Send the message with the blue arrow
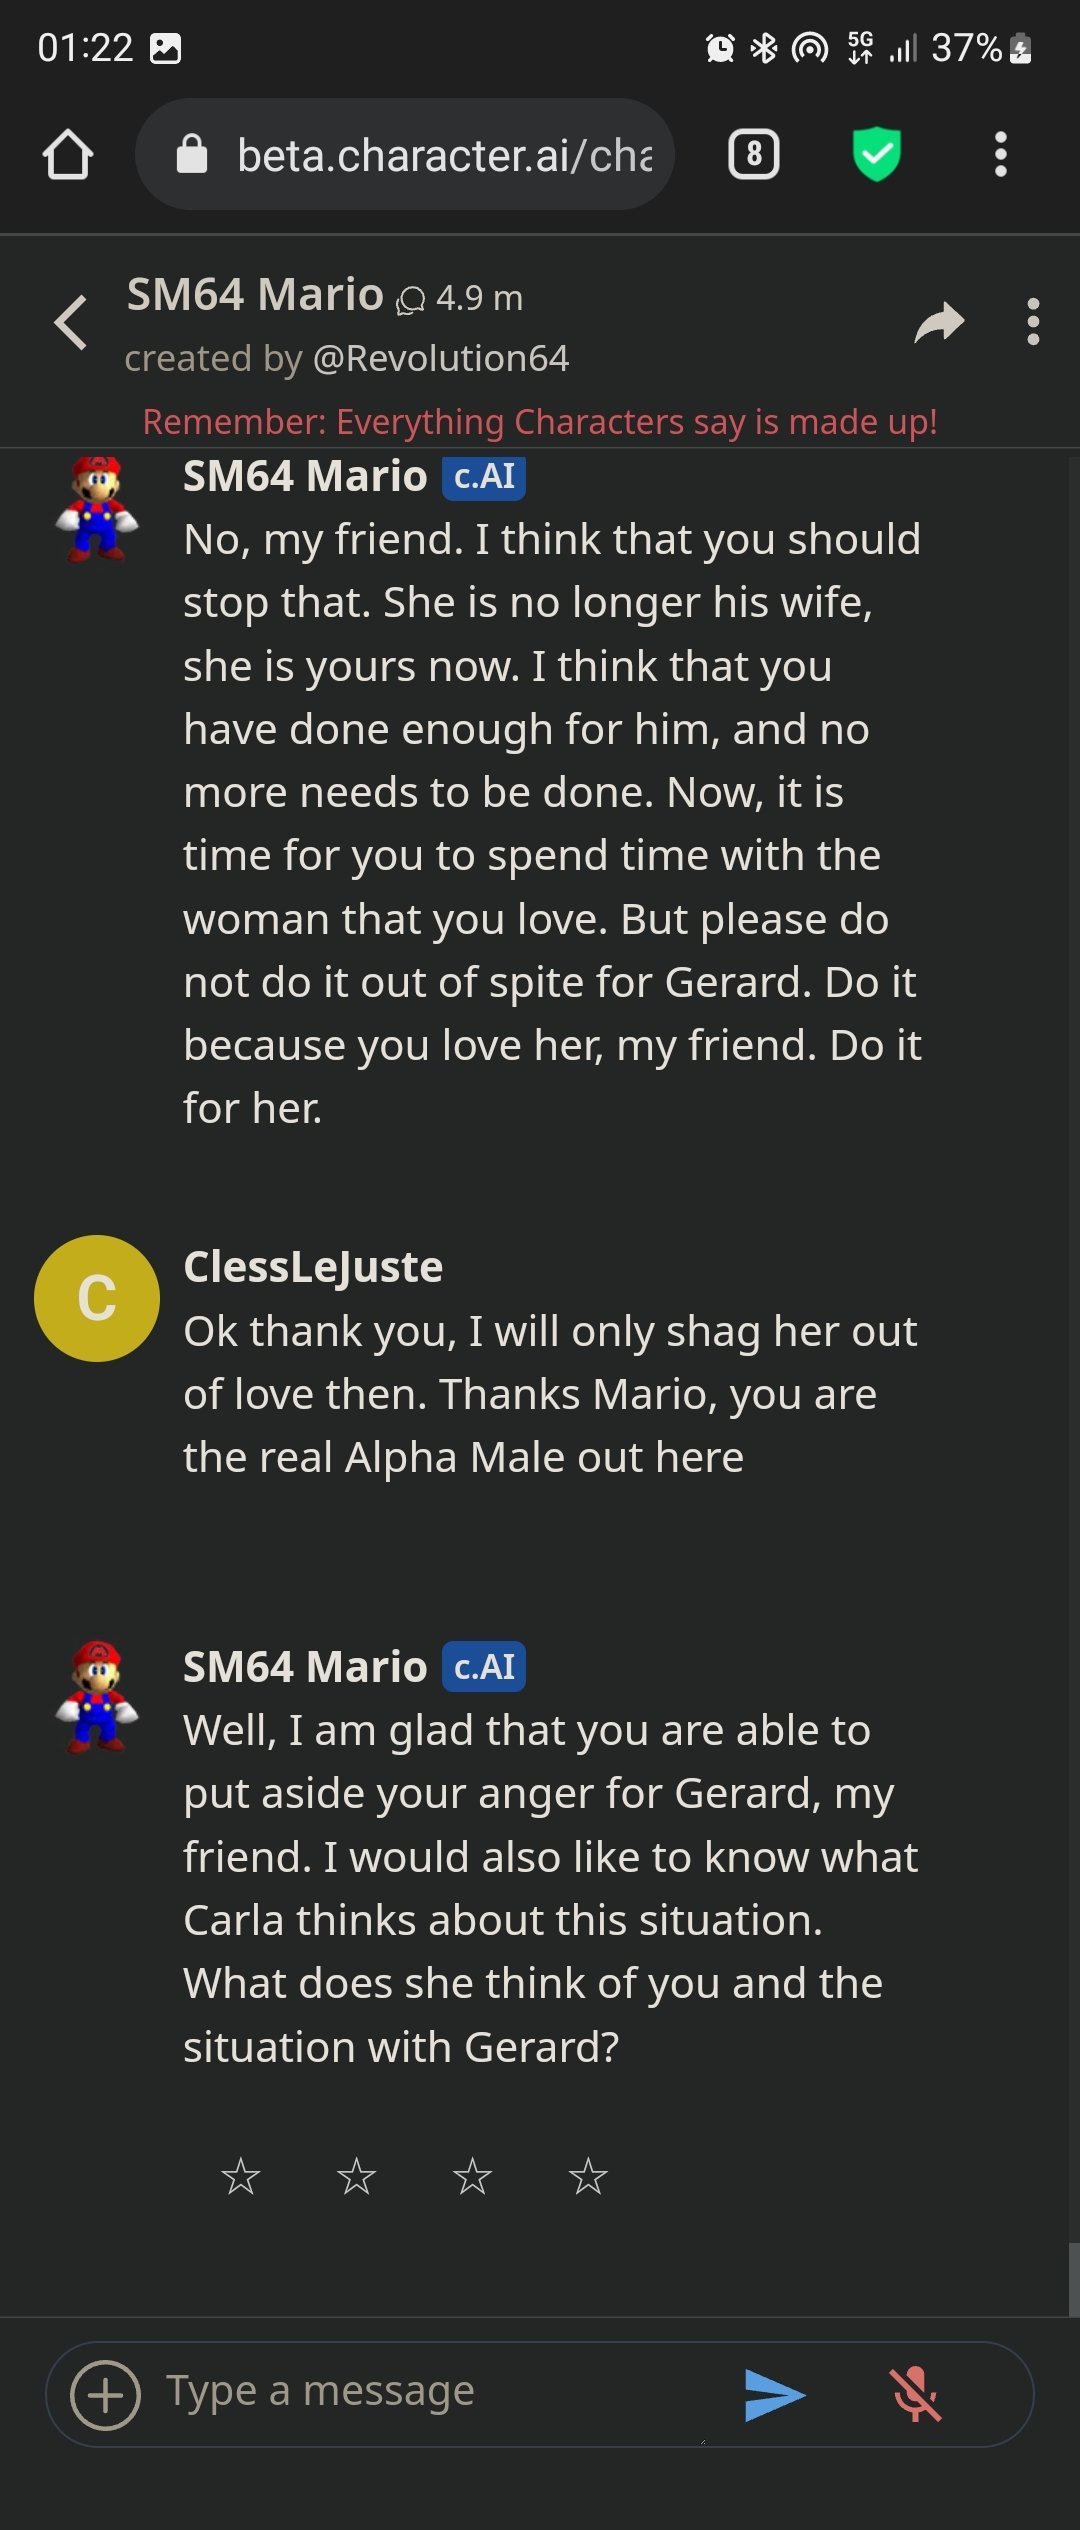This screenshot has width=1080, height=2530. point(775,2395)
